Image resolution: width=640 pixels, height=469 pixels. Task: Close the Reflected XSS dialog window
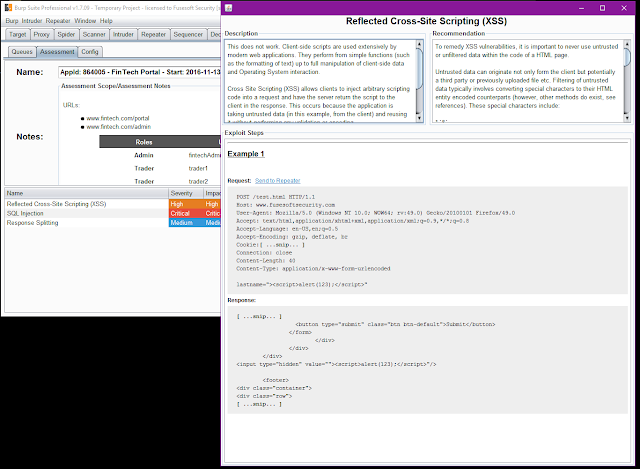(624, 8)
